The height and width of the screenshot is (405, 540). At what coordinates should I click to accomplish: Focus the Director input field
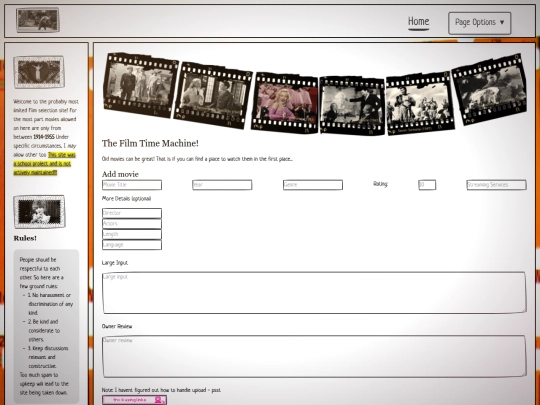coord(132,213)
